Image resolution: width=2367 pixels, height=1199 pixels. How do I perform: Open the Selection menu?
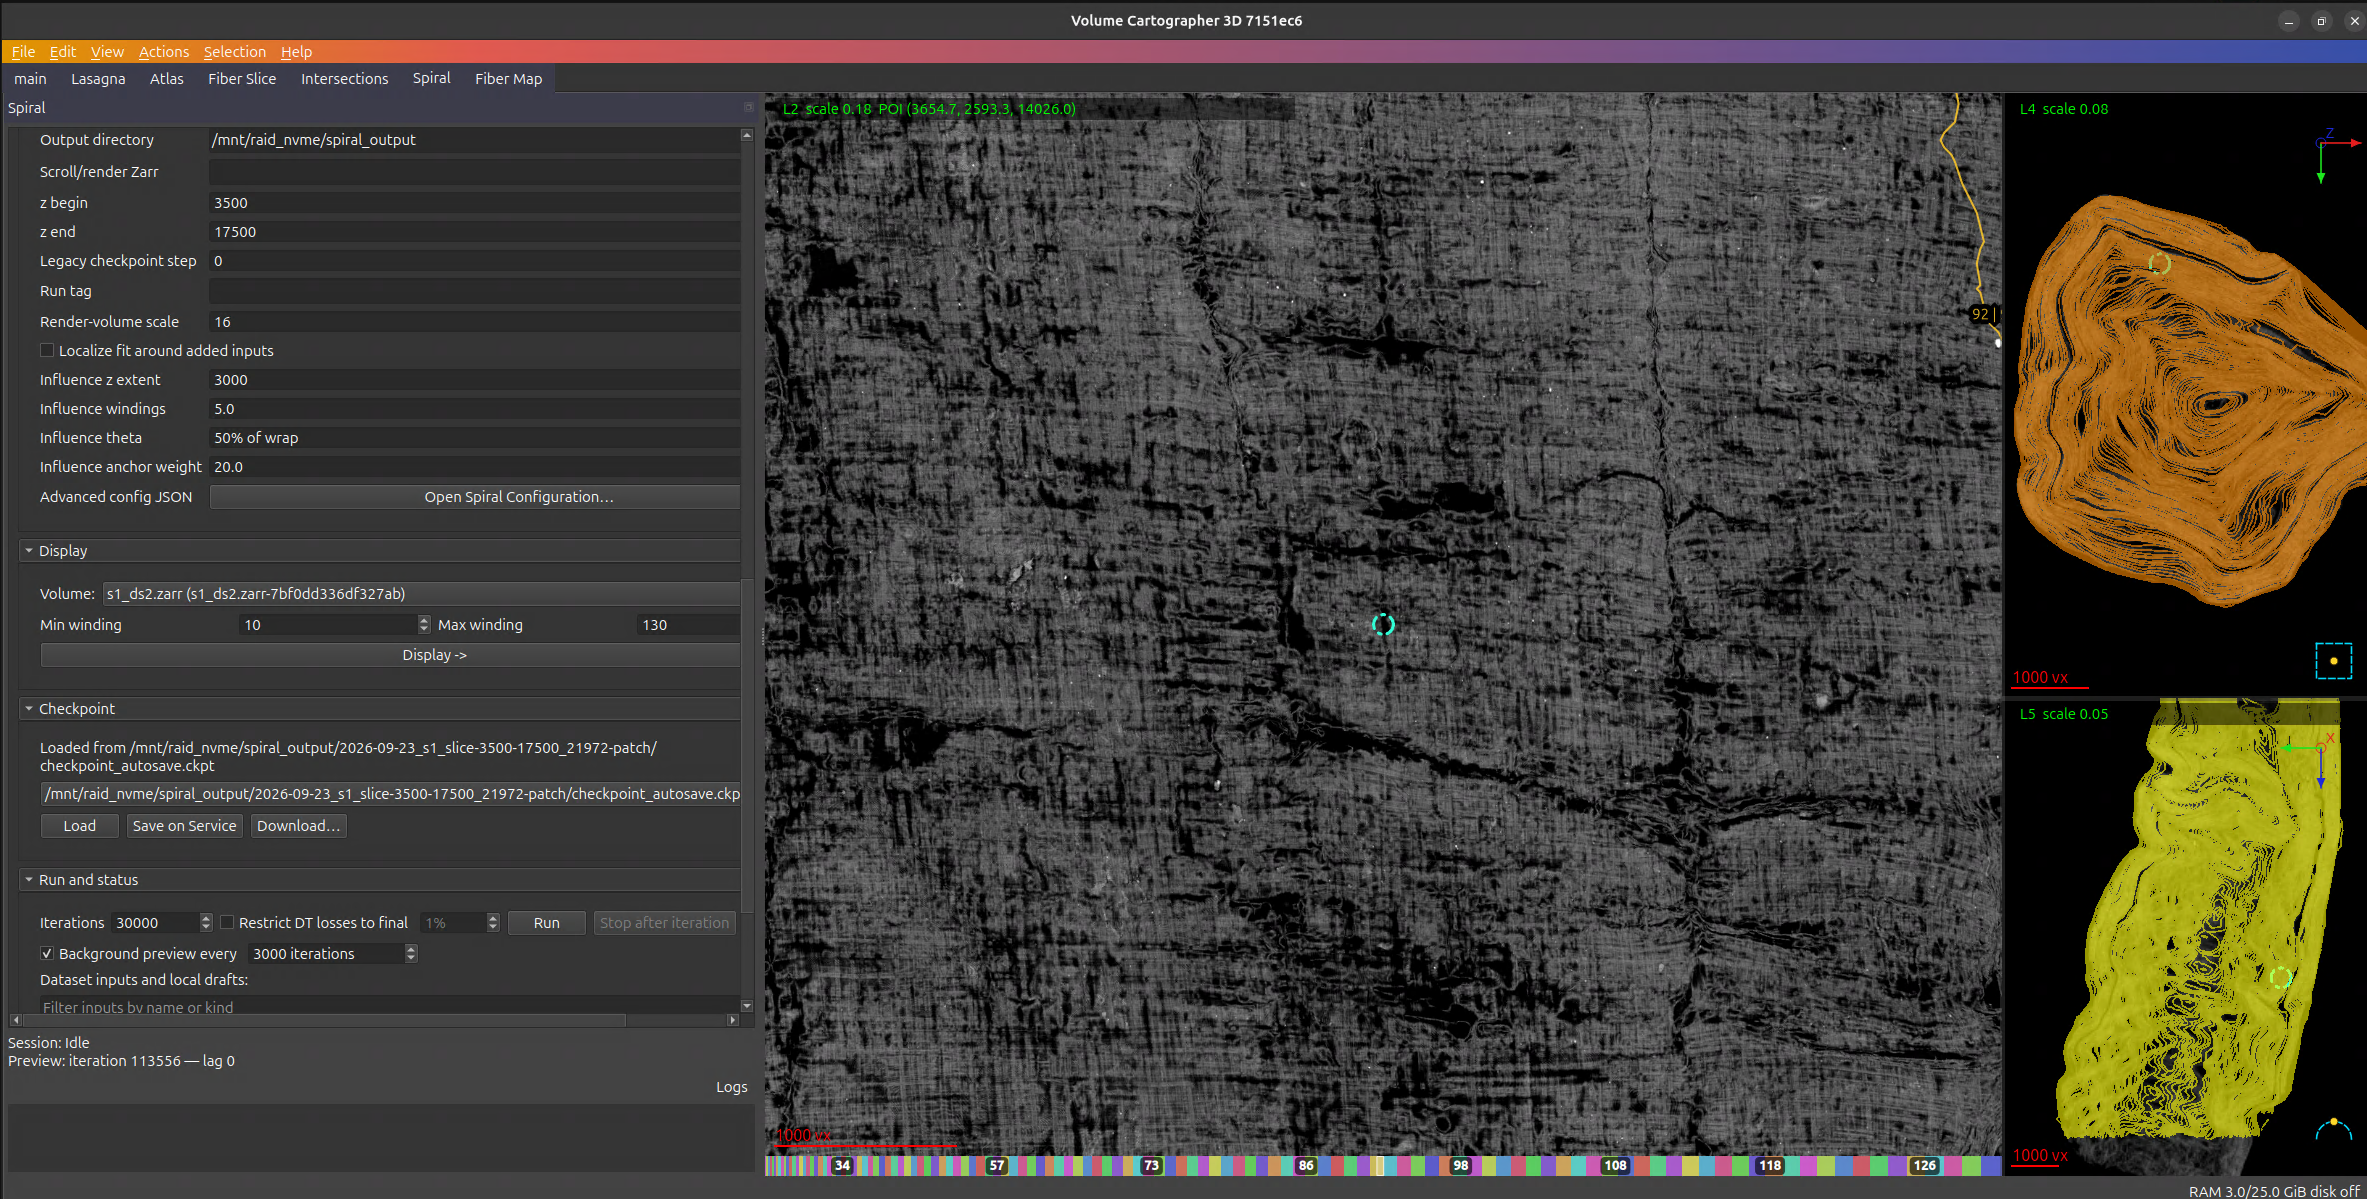(235, 52)
